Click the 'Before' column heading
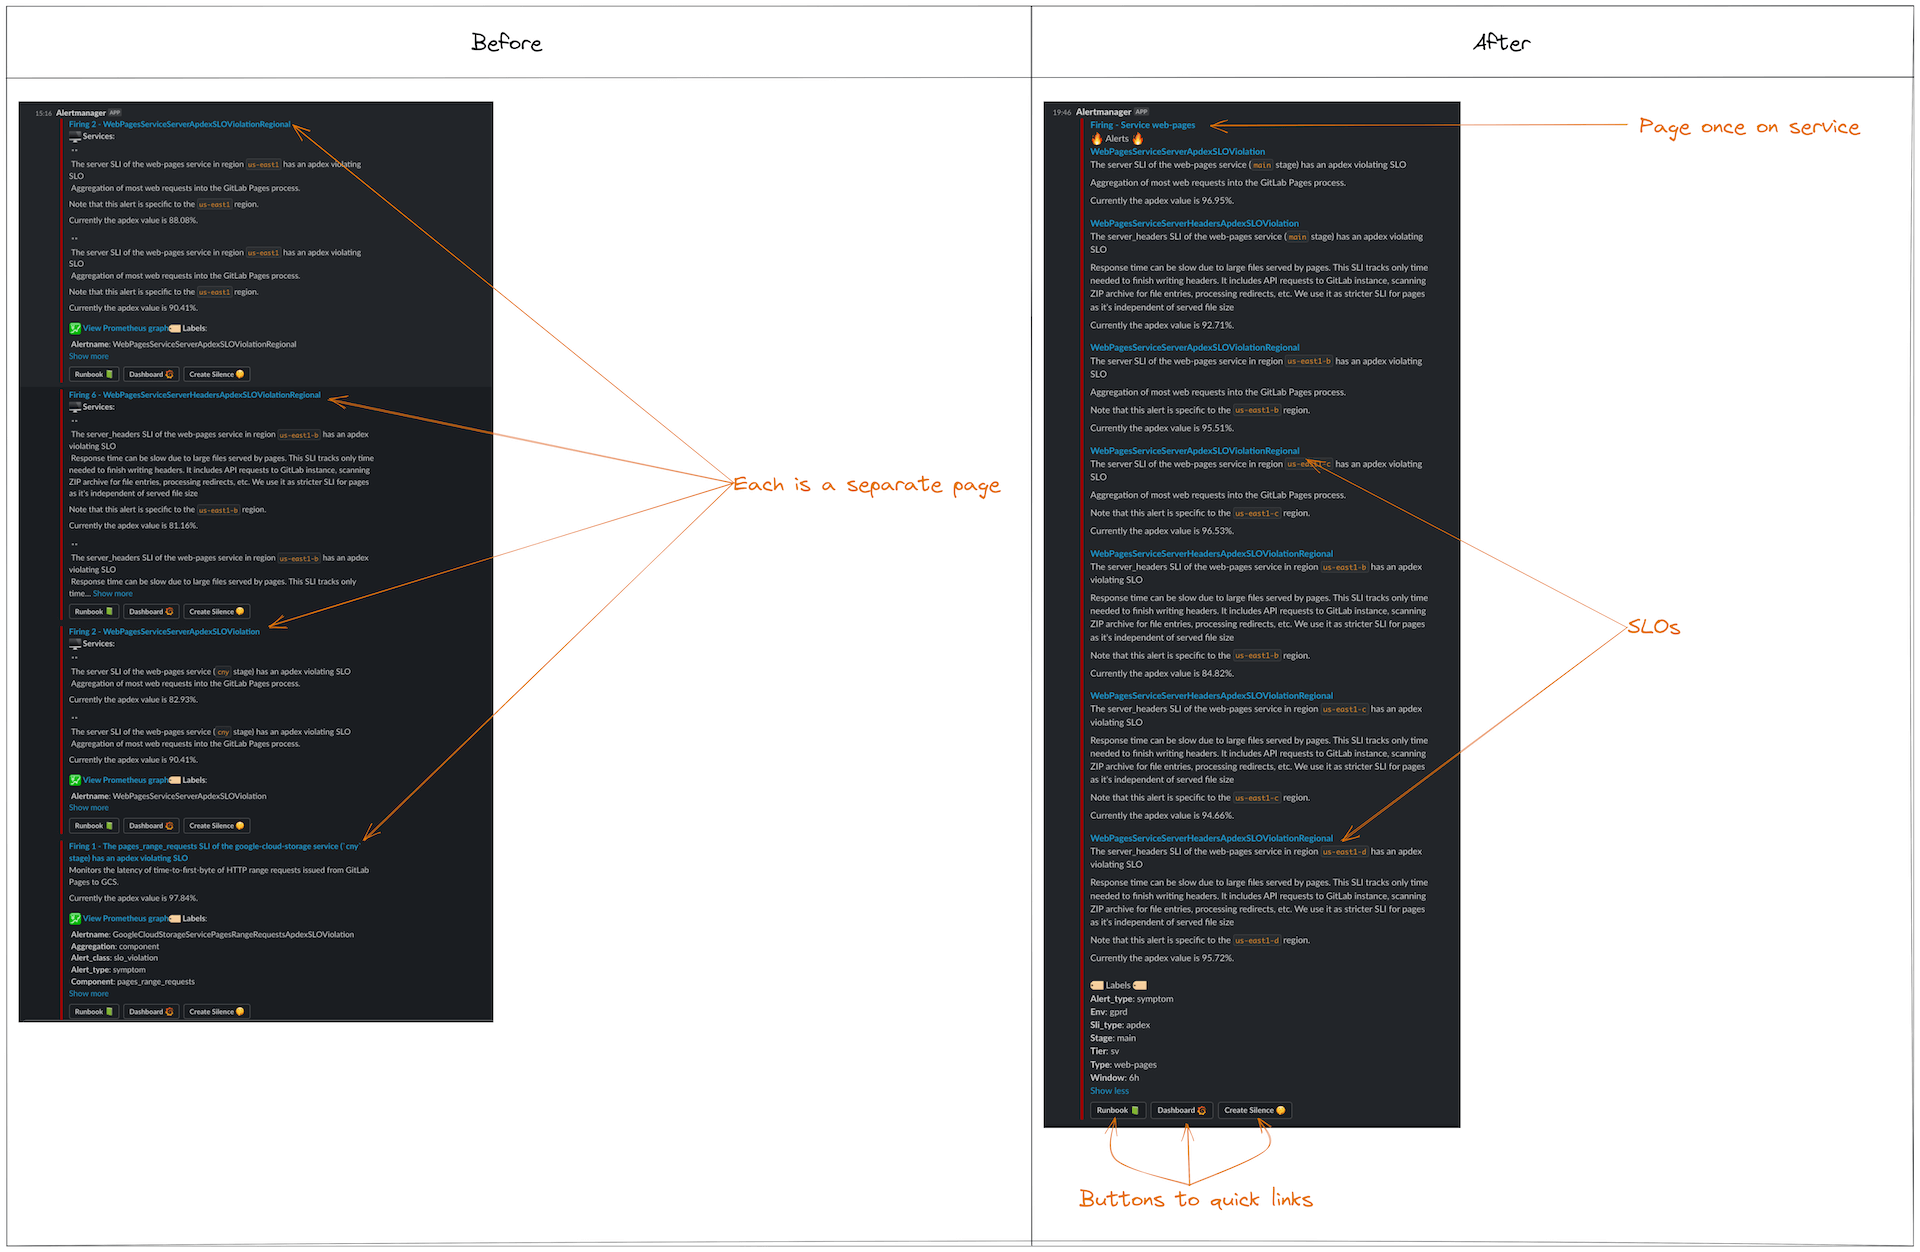This screenshot has height=1252, width=1920. click(506, 42)
